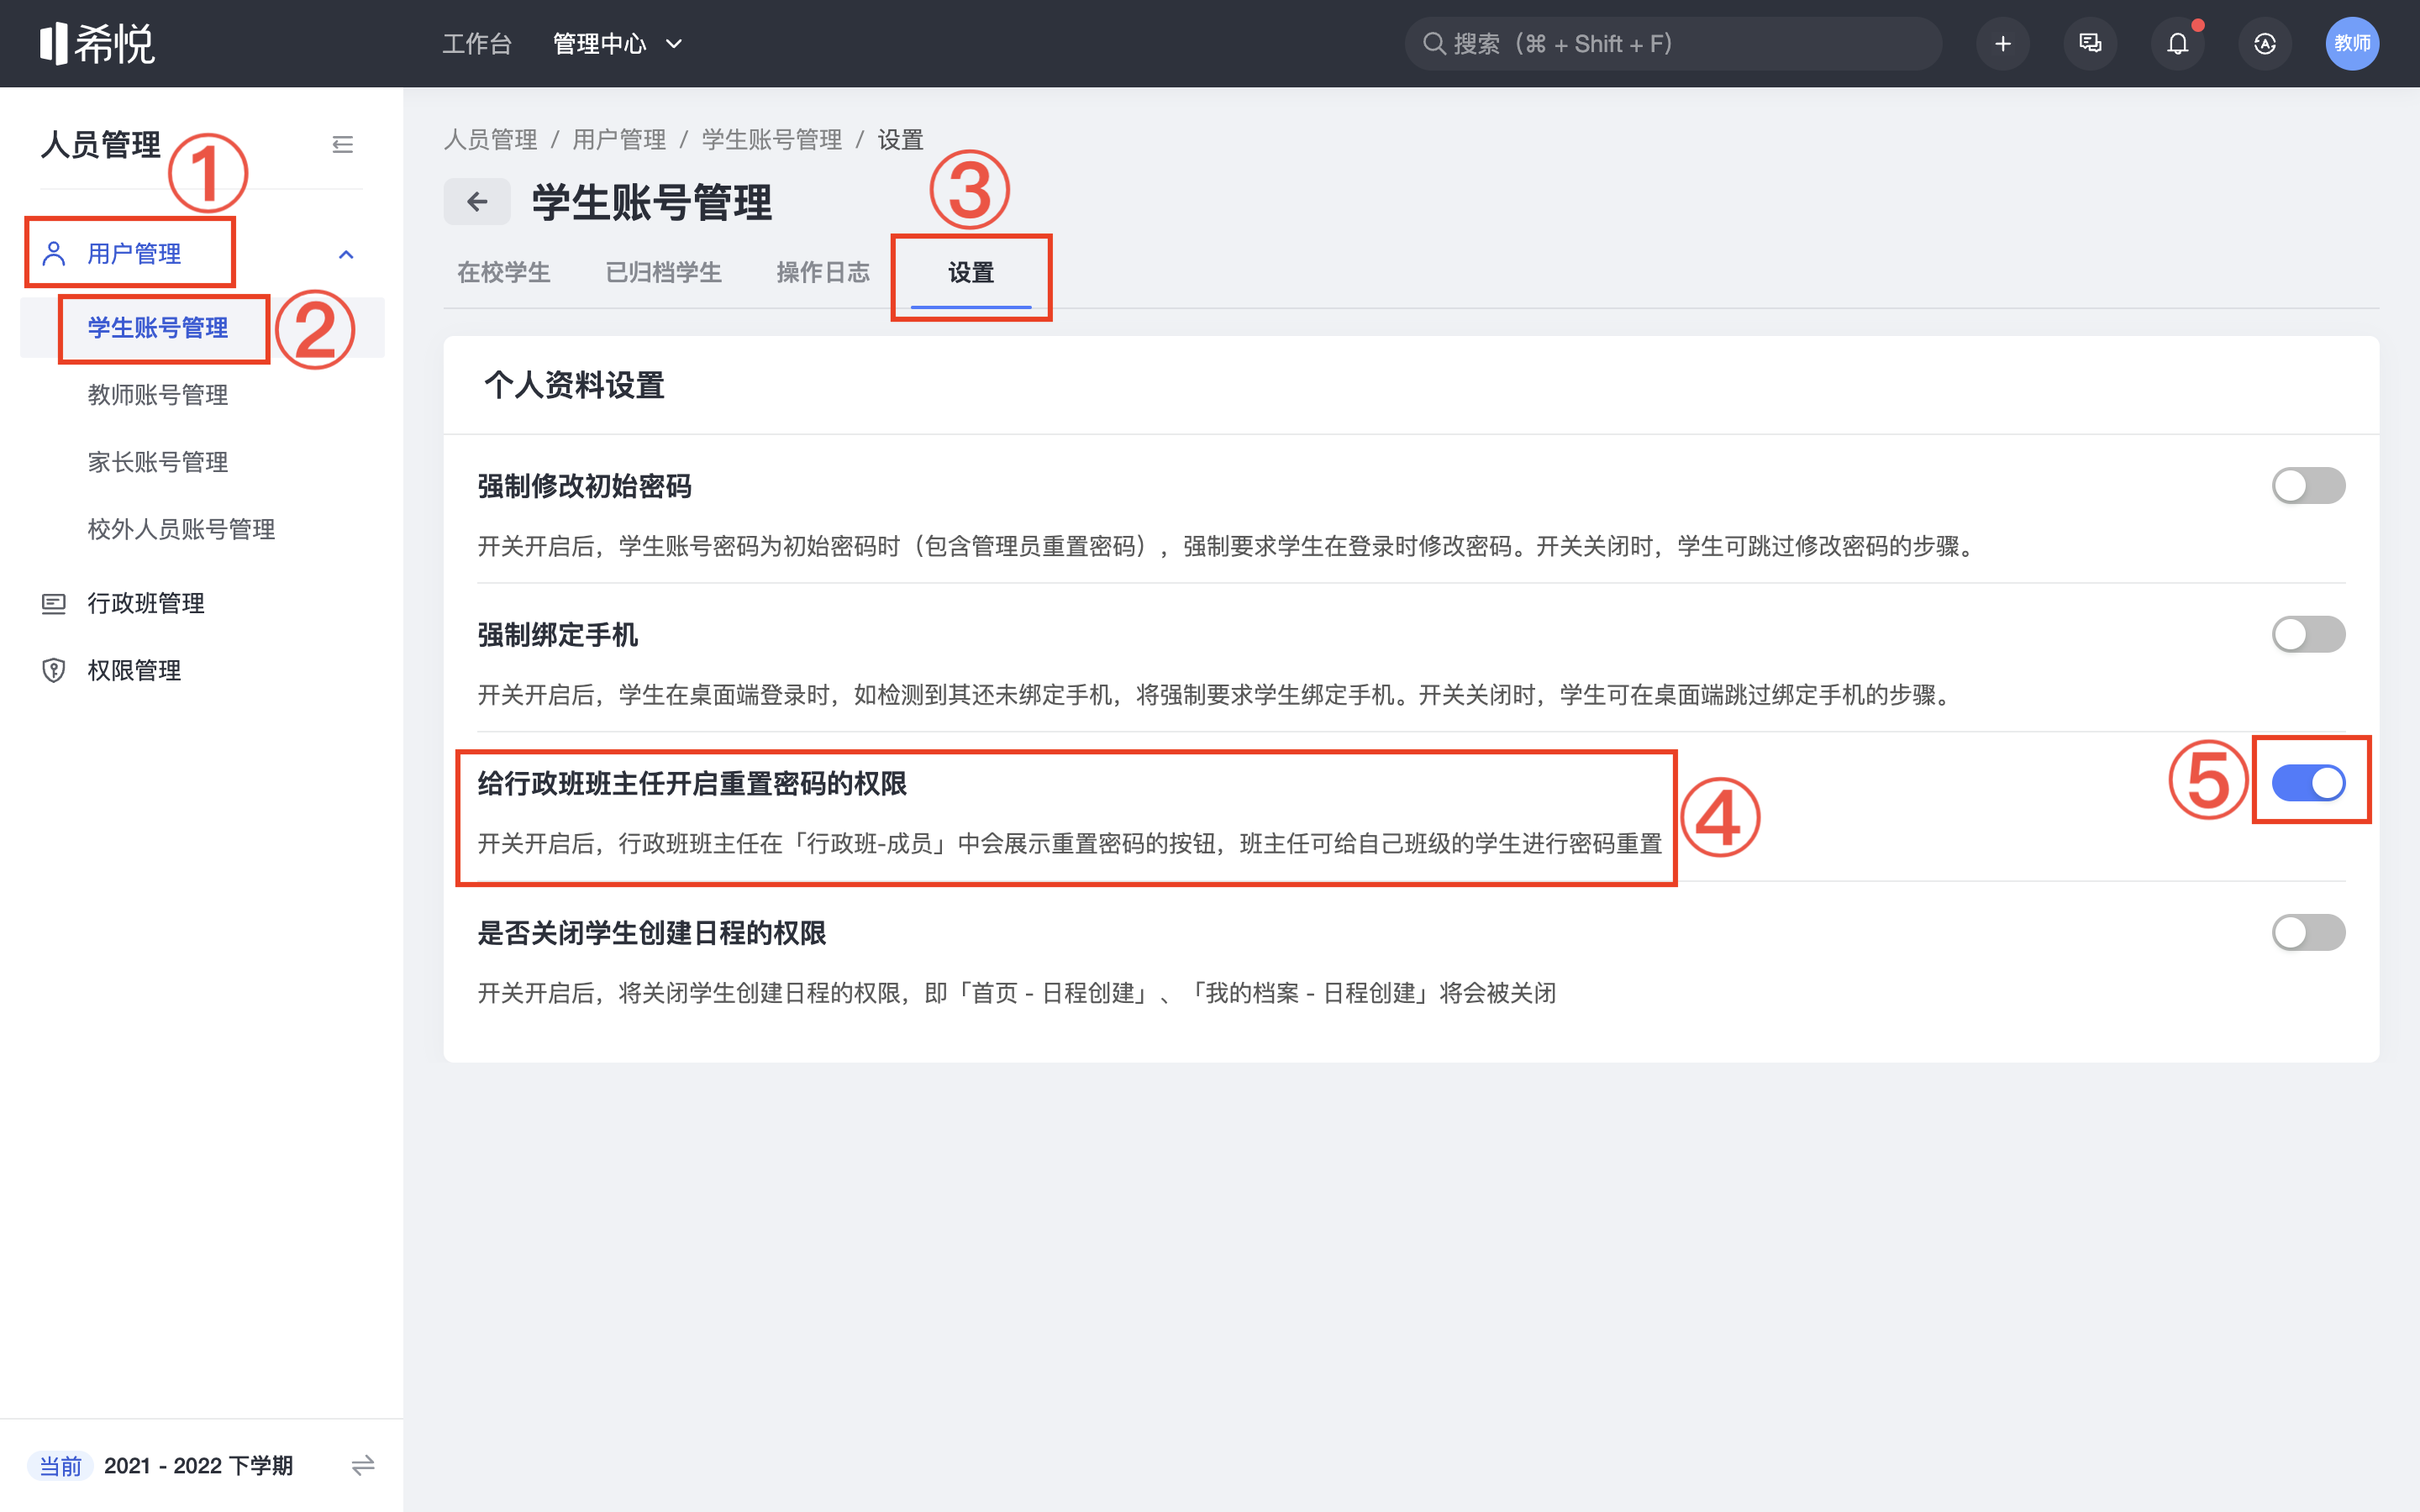Image resolution: width=2420 pixels, height=1512 pixels.
Task: Click the 用户管理 person icon
Action: click(54, 254)
